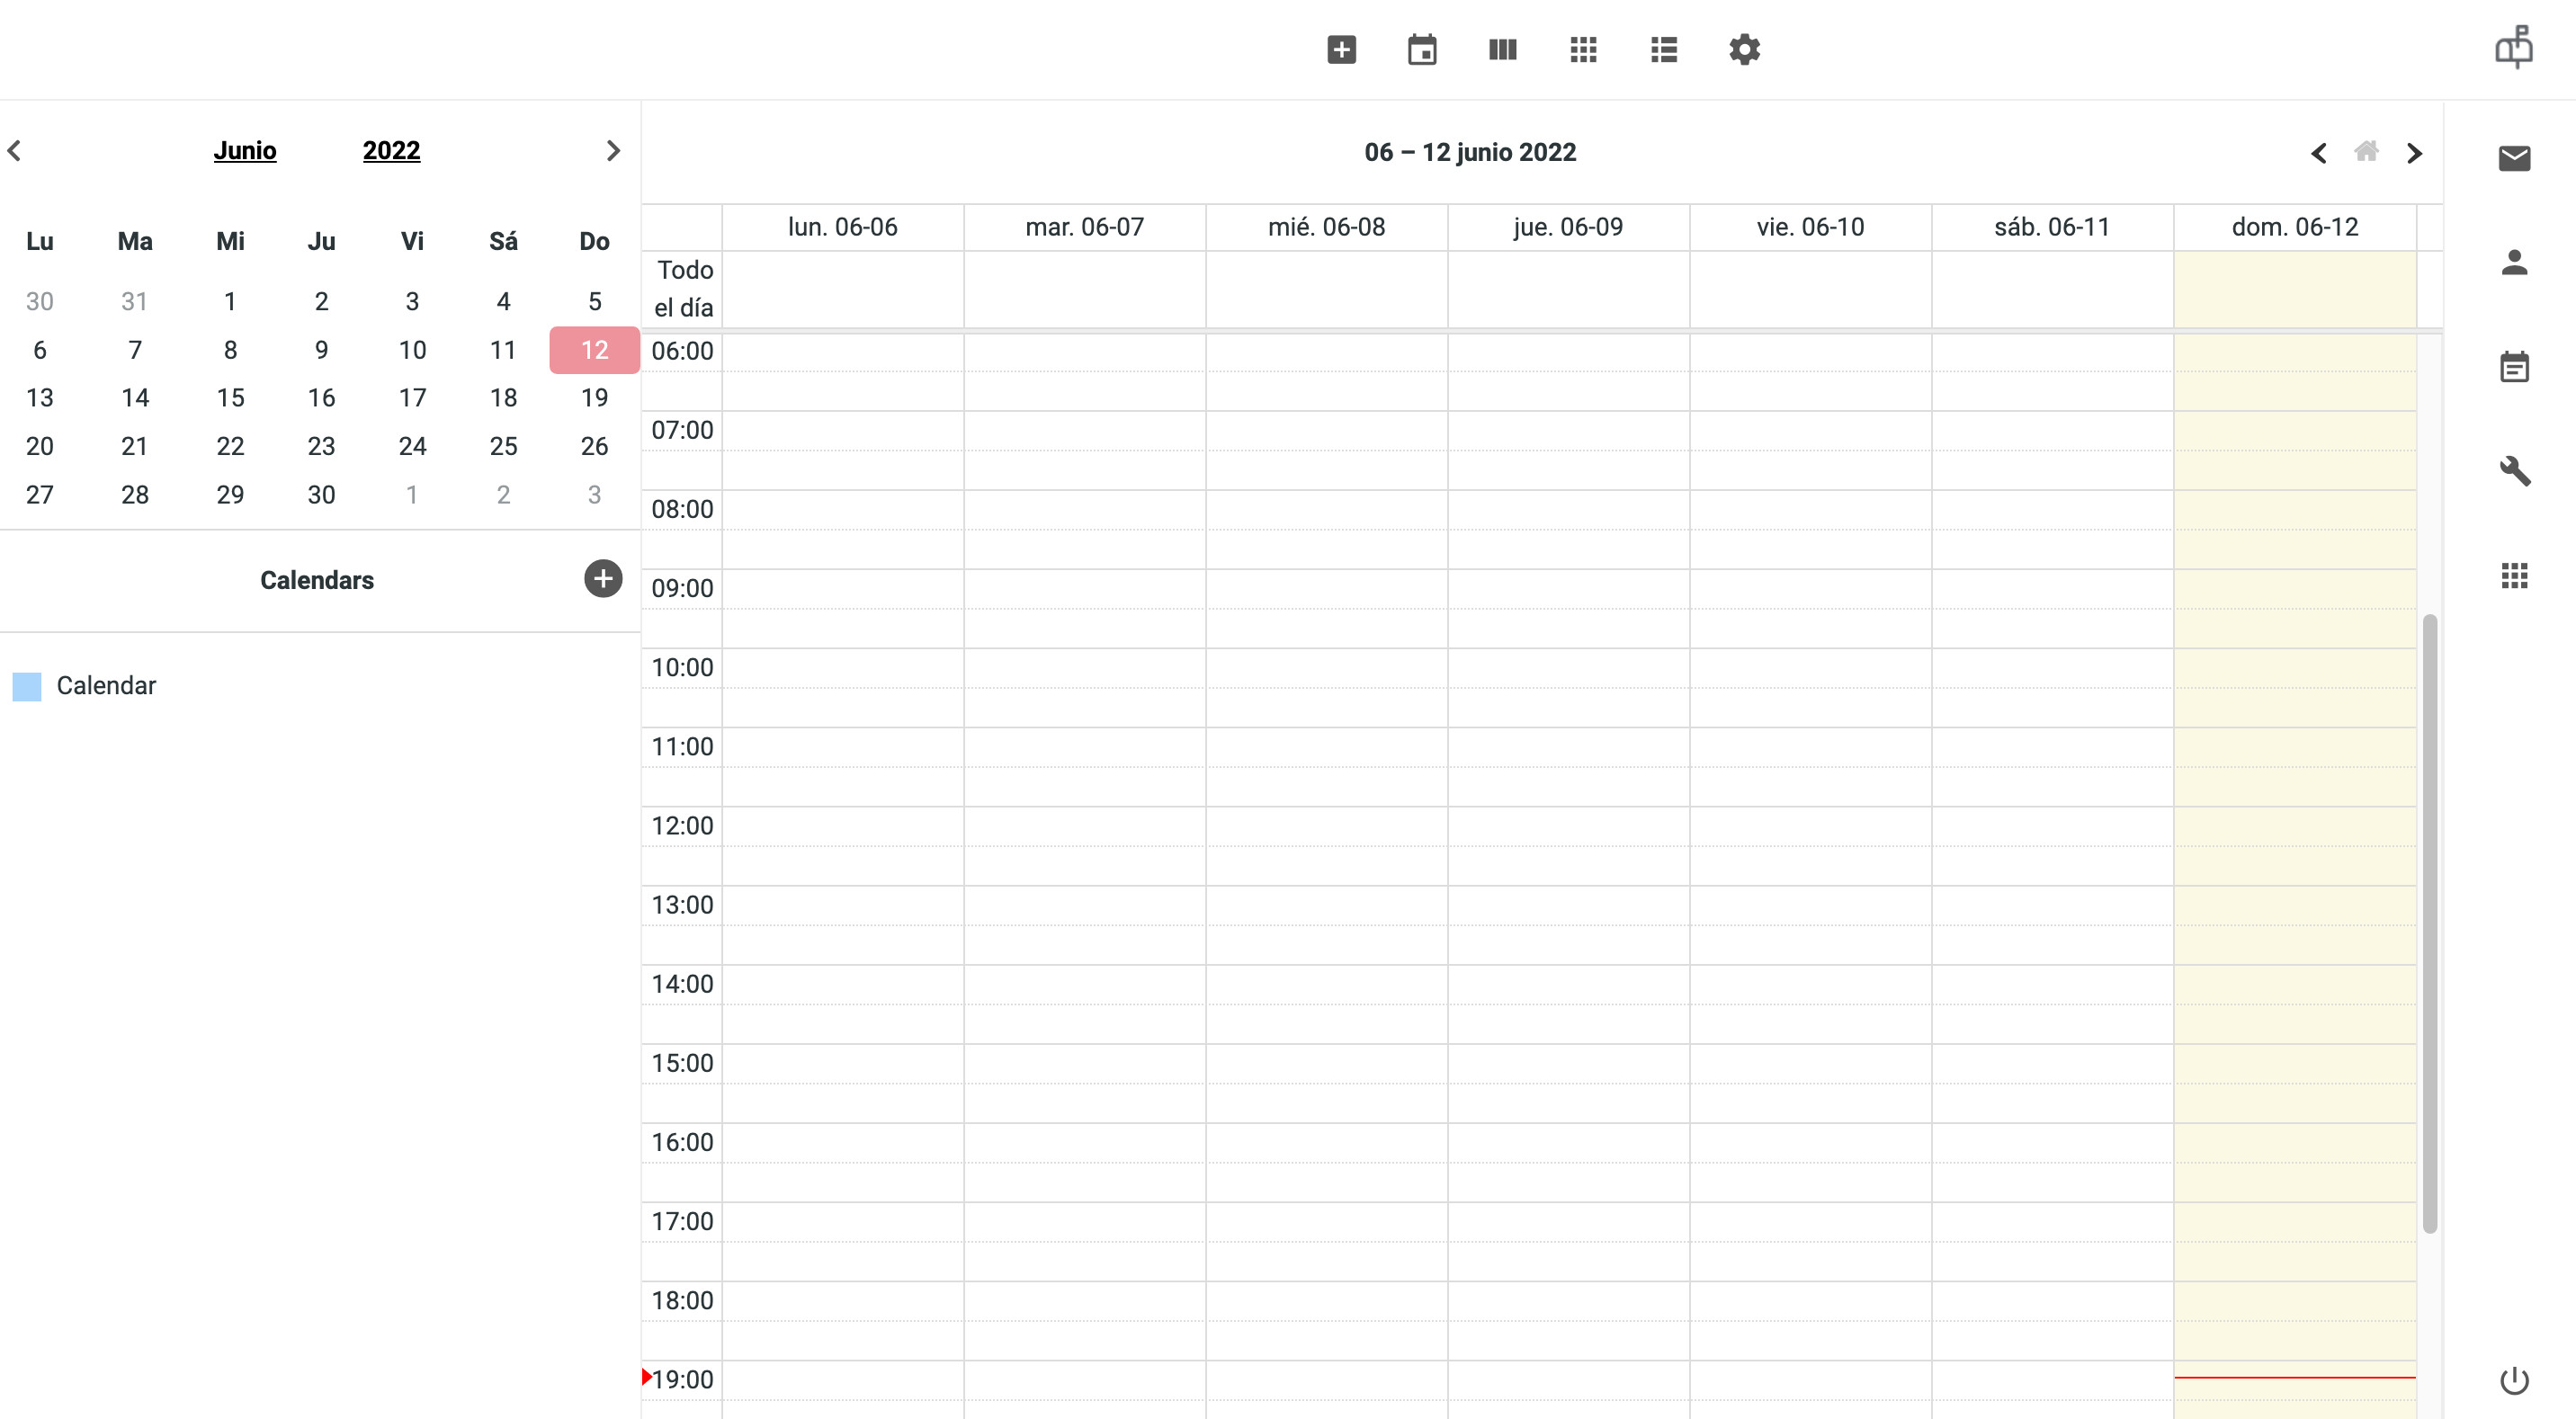The width and height of the screenshot is (2576, 1419).
Task: Open calendar settings gear icon
Action: (1744, 49)
